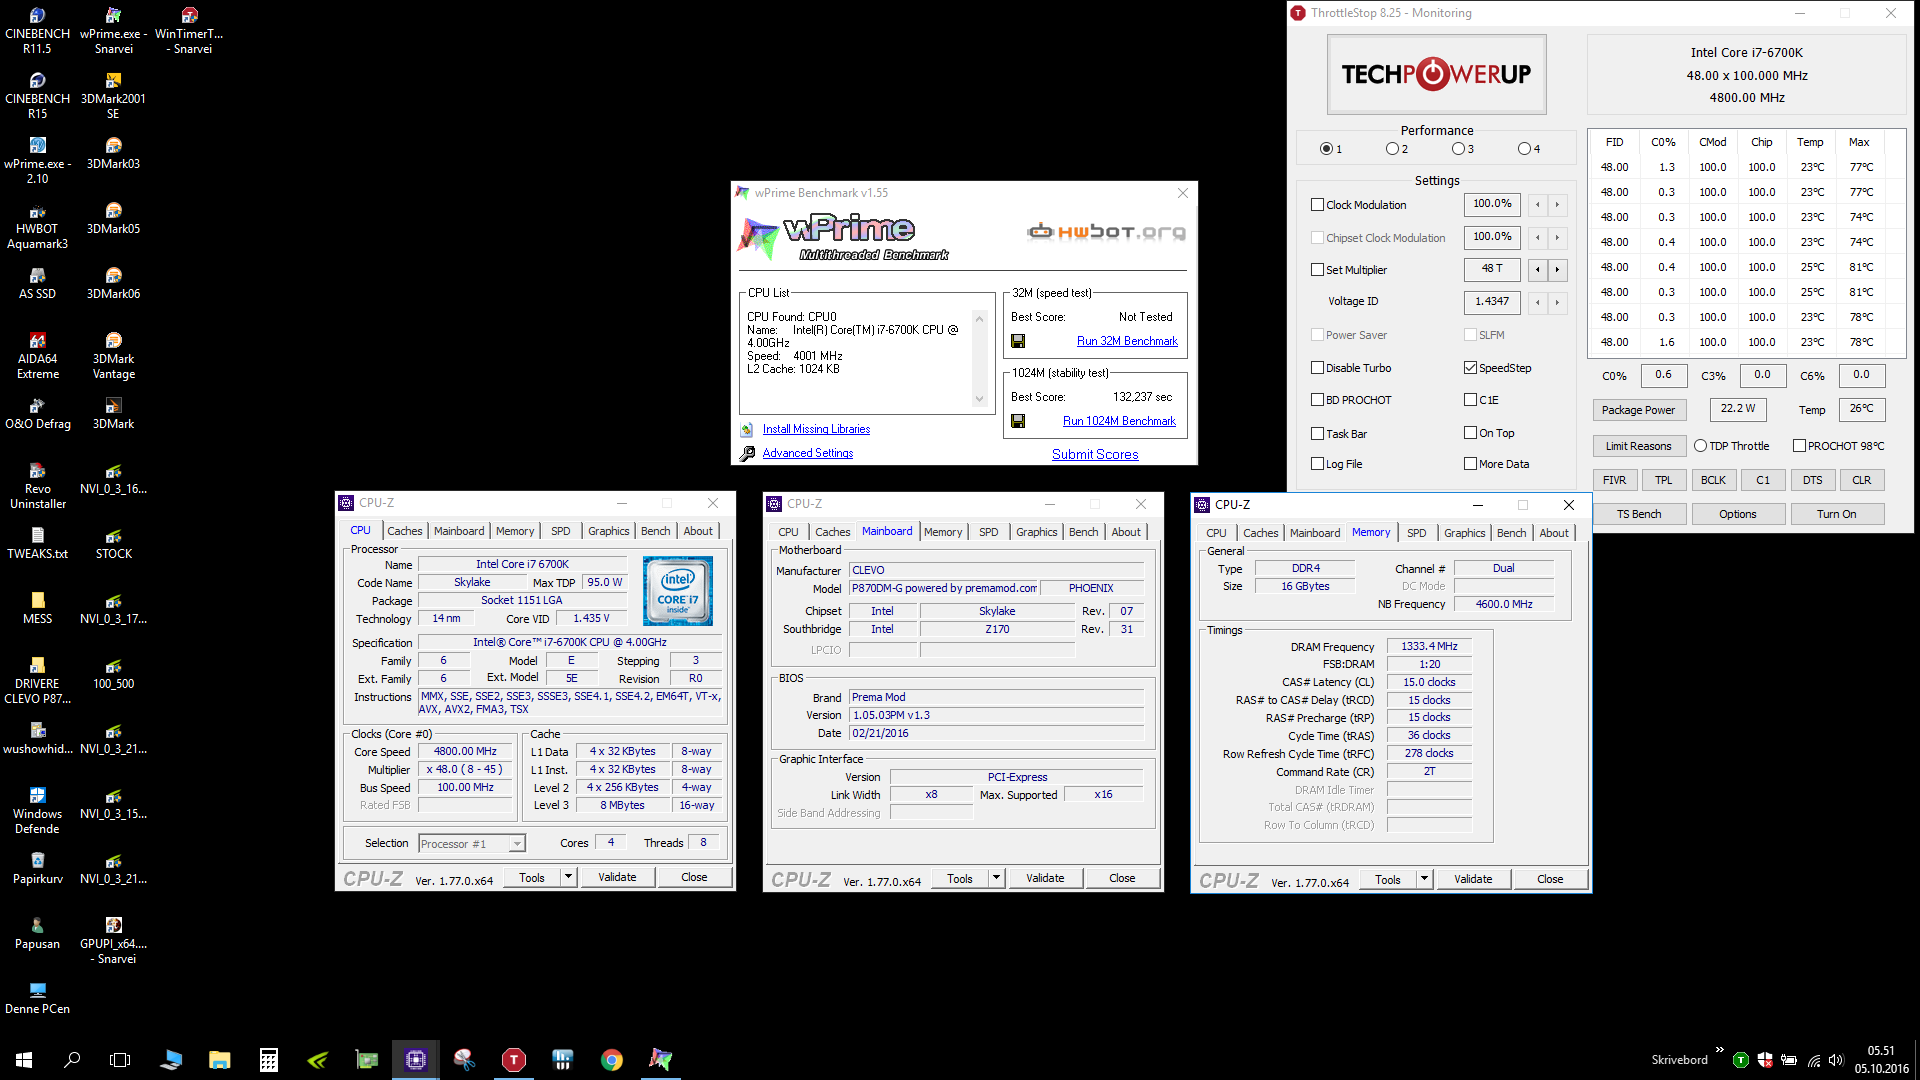Open About tab in Memory CPU-Z window
This screenshot has width=1920, height=1080.
coord(1554,533)
